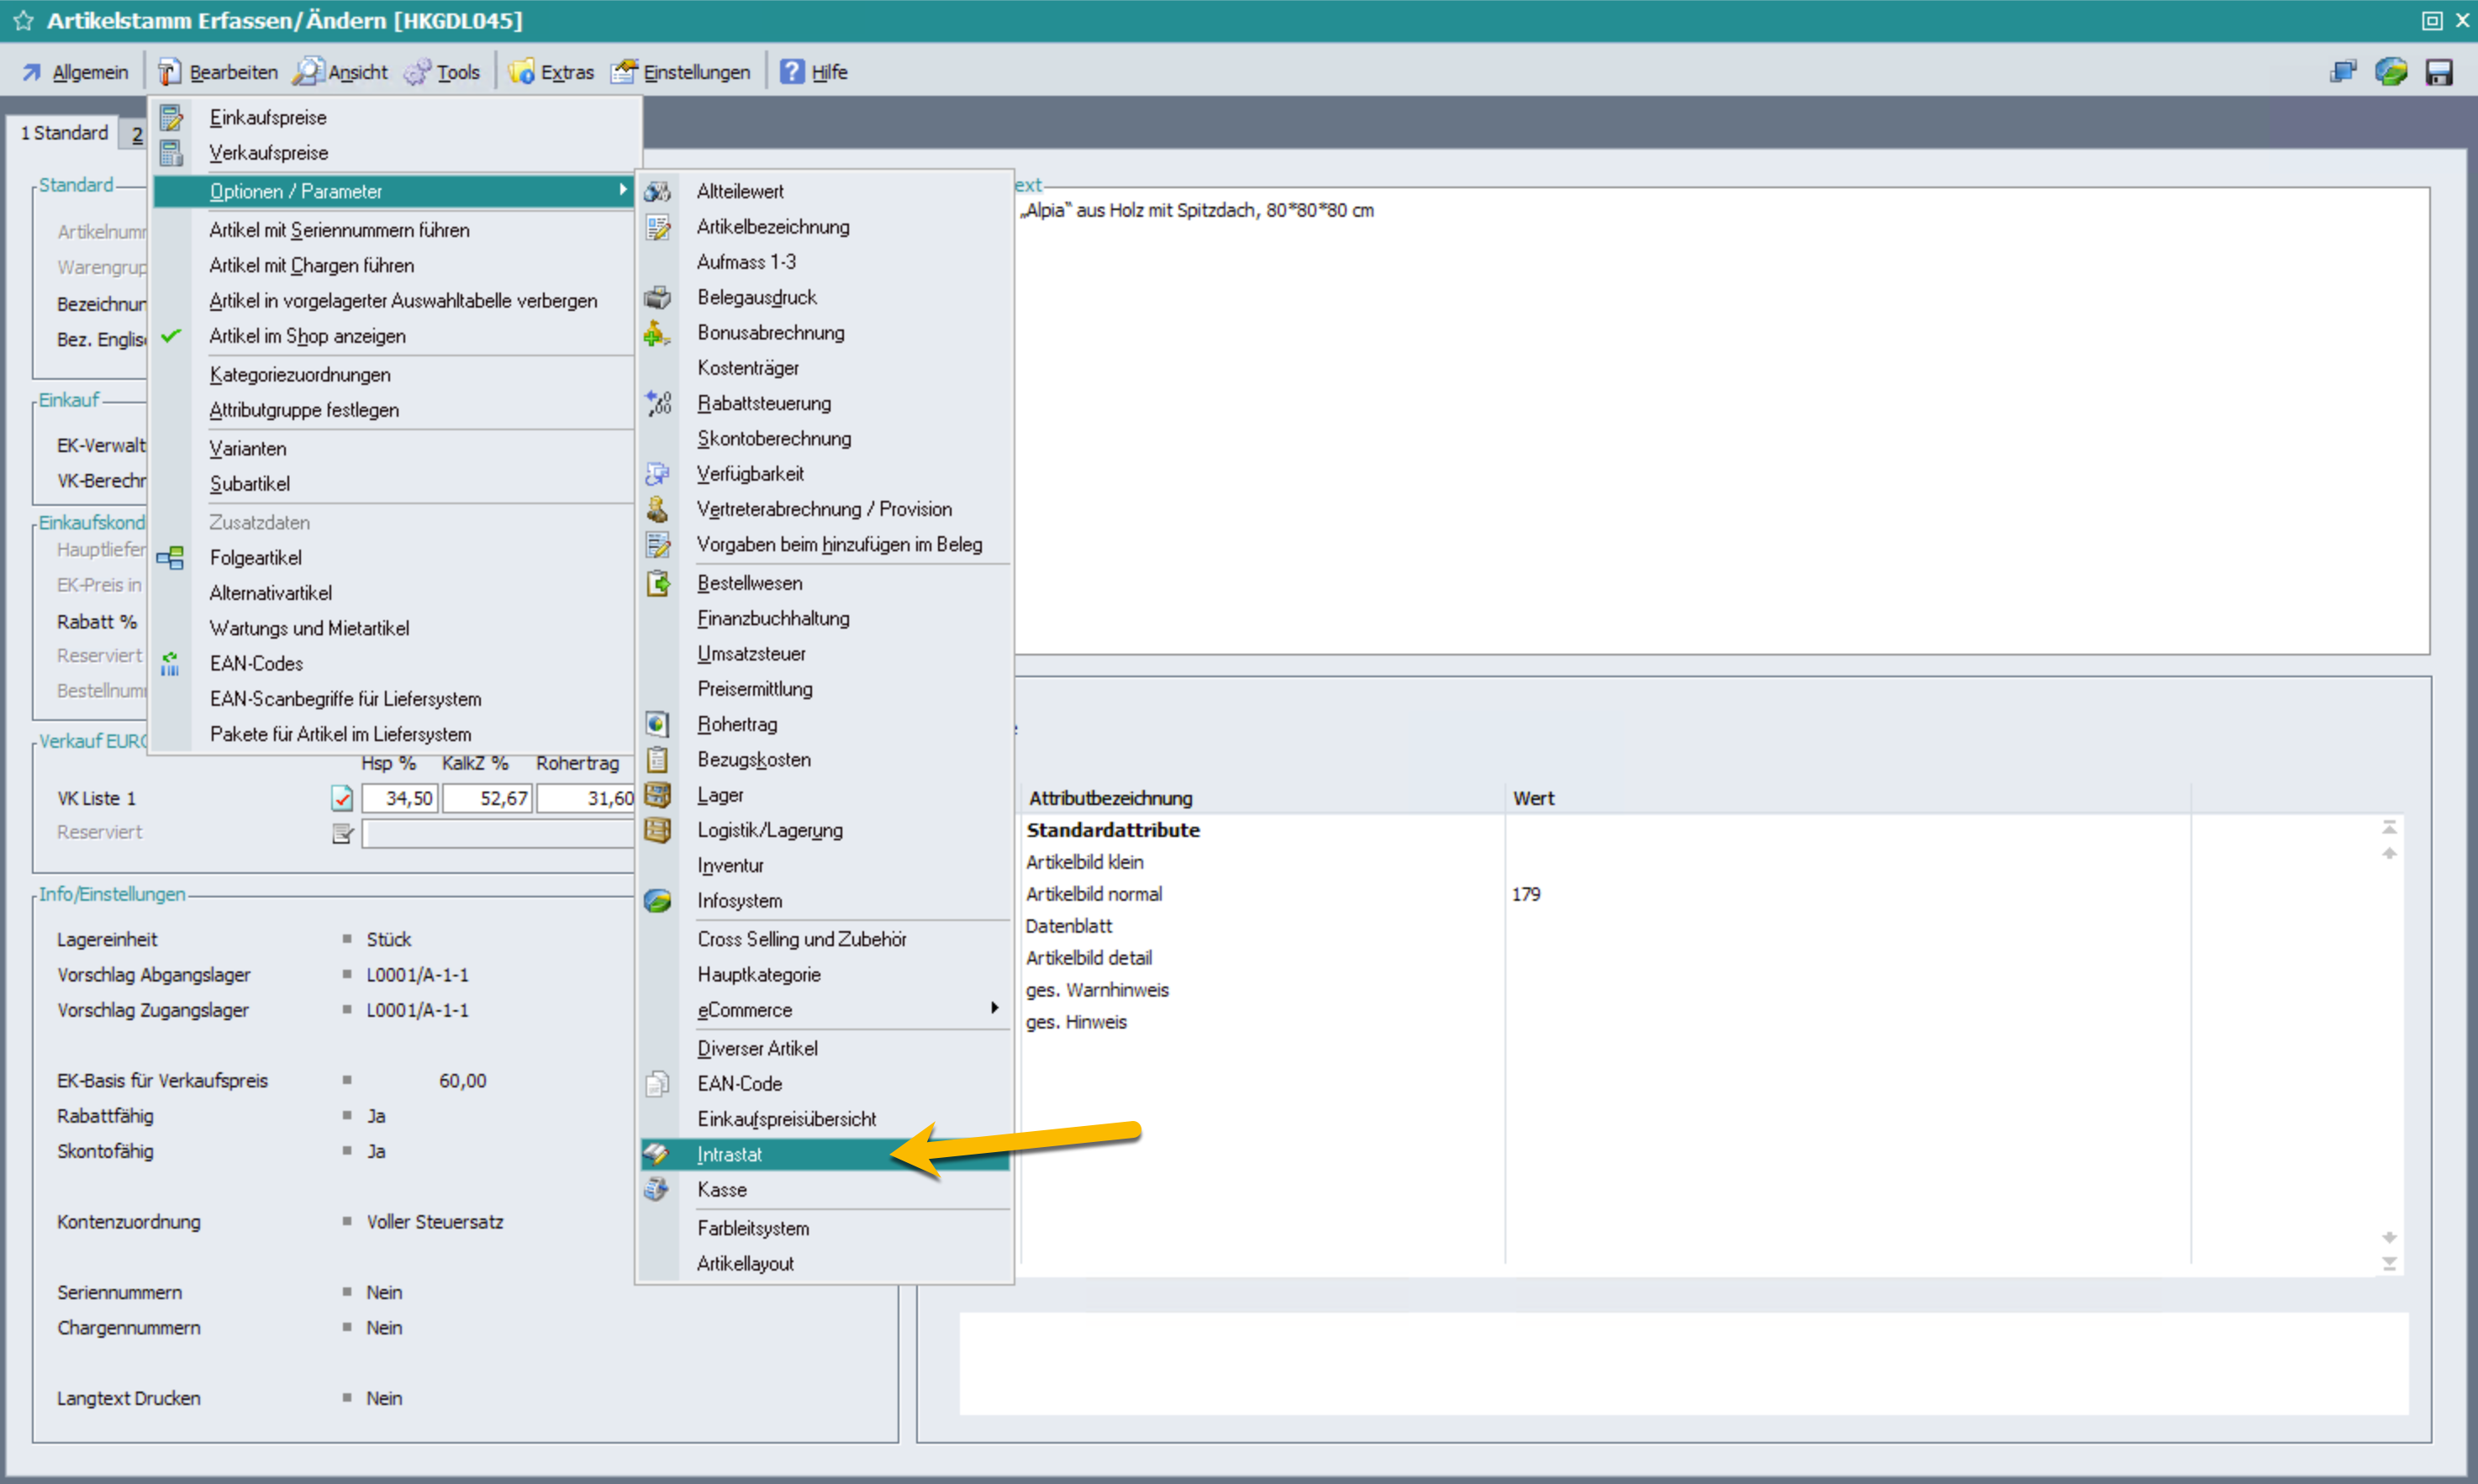Enable 'Artikel mit Seriennummern führen' option
Image resolution: width=2478 pixels, height=1484 pixels.
coord(339,230)
